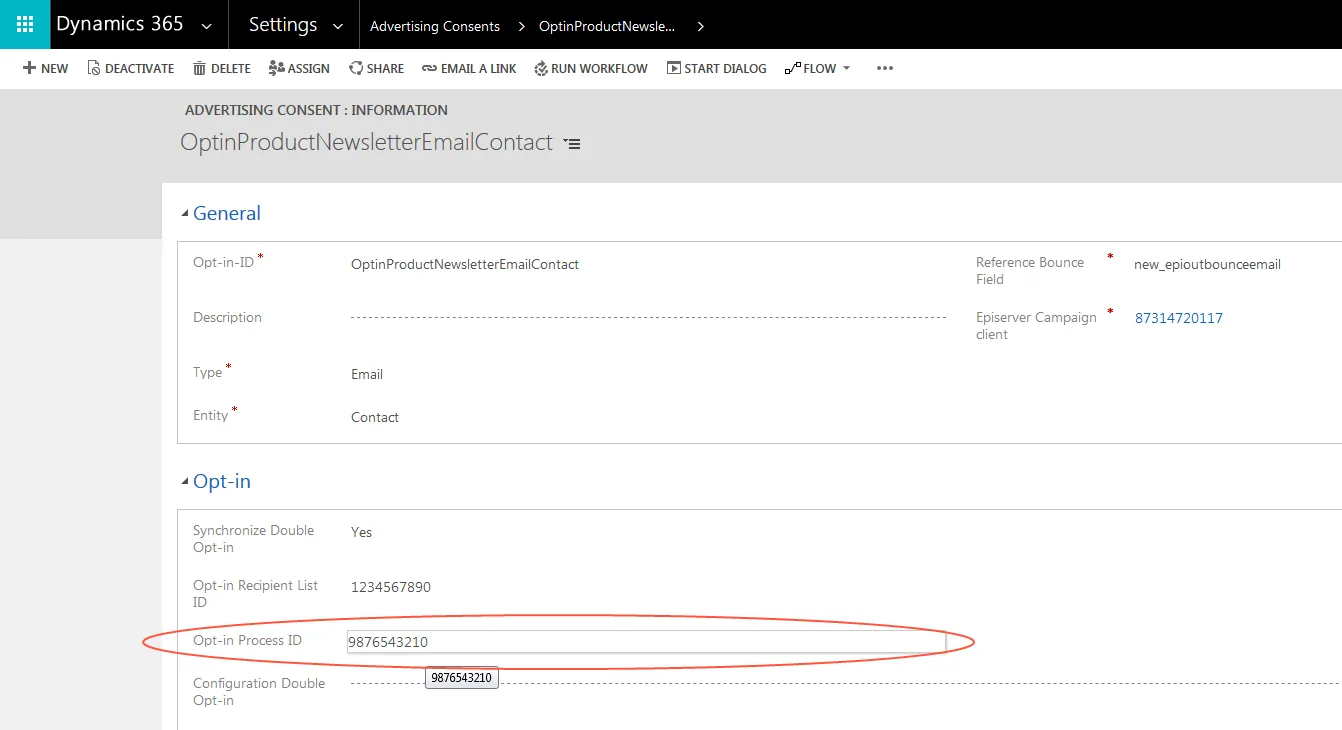Click the DELETE command label

231,69
